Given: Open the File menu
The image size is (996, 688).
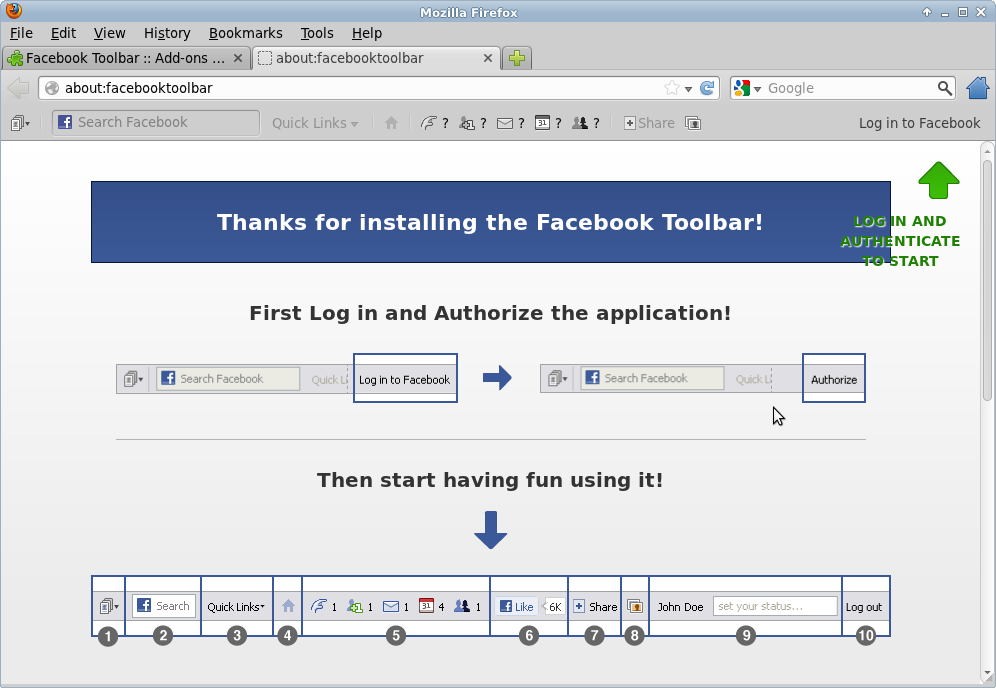Looking at the screenshot, I should [21, 33].
